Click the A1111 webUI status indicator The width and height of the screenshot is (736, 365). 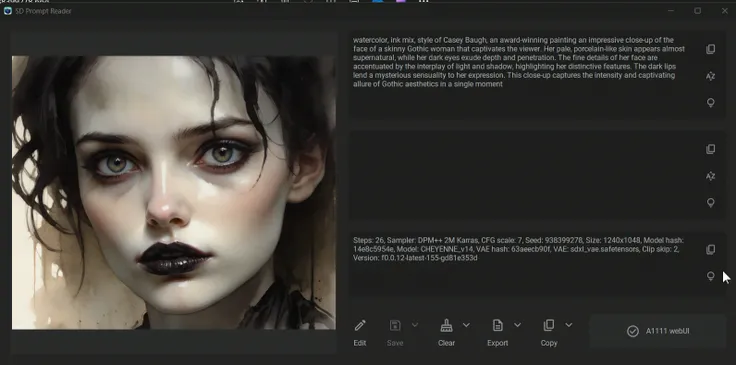click(x=658, y=331)
